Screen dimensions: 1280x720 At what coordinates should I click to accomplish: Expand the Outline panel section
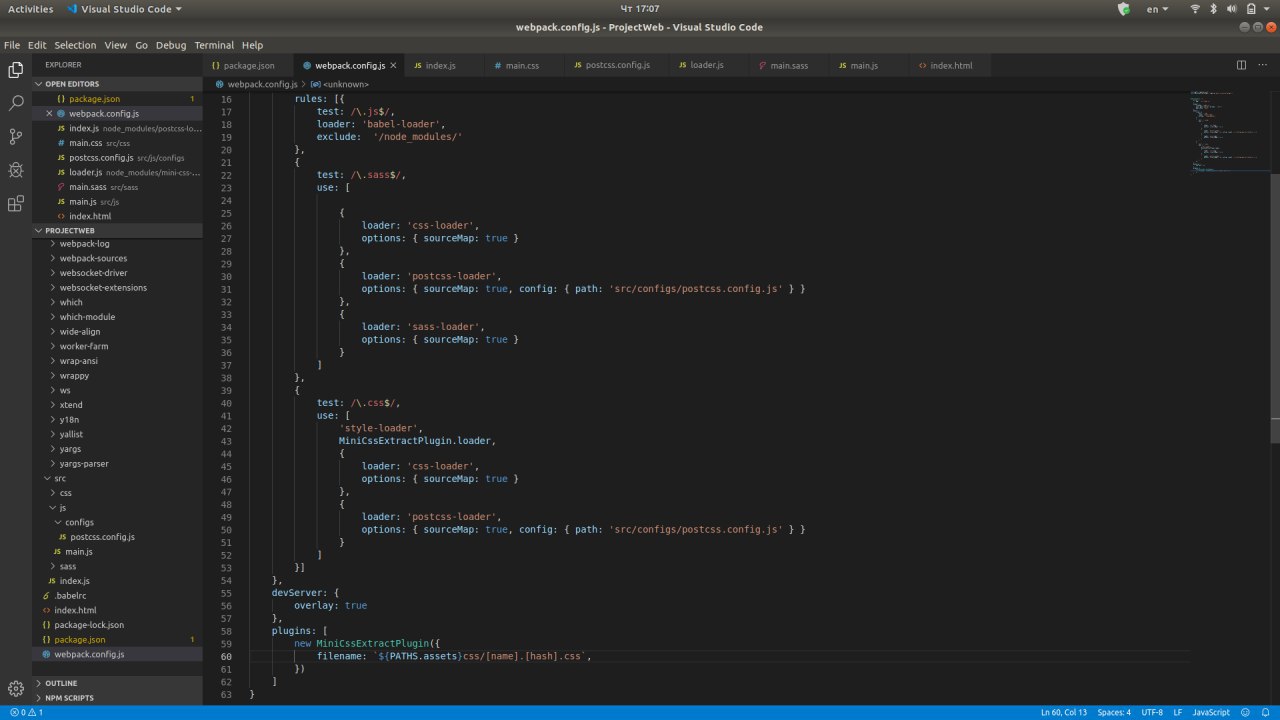61,683
